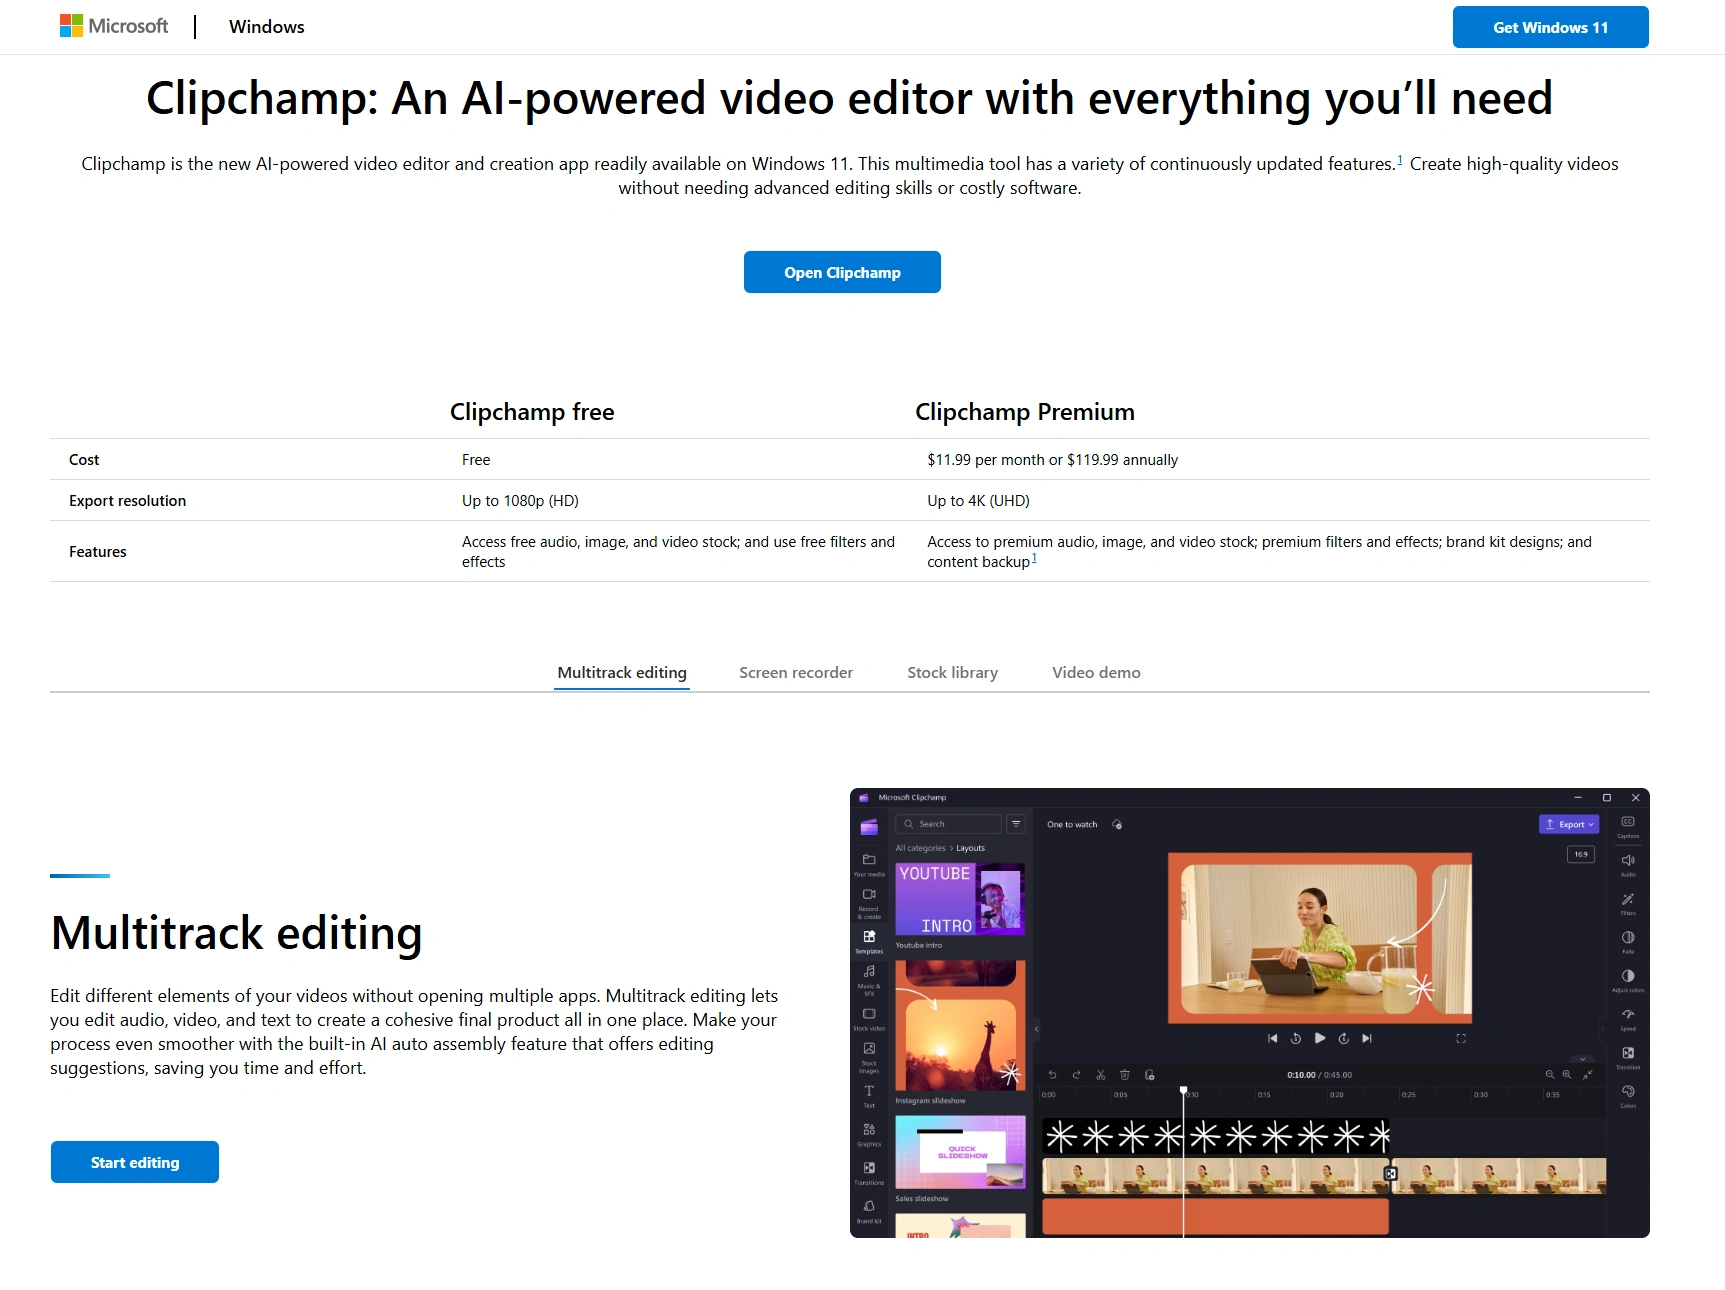Image resolution: width=1725 pixels, height=1290 pixels.
Task: Click the undo arrow above the timeline
Action: coord(1052,1075)
